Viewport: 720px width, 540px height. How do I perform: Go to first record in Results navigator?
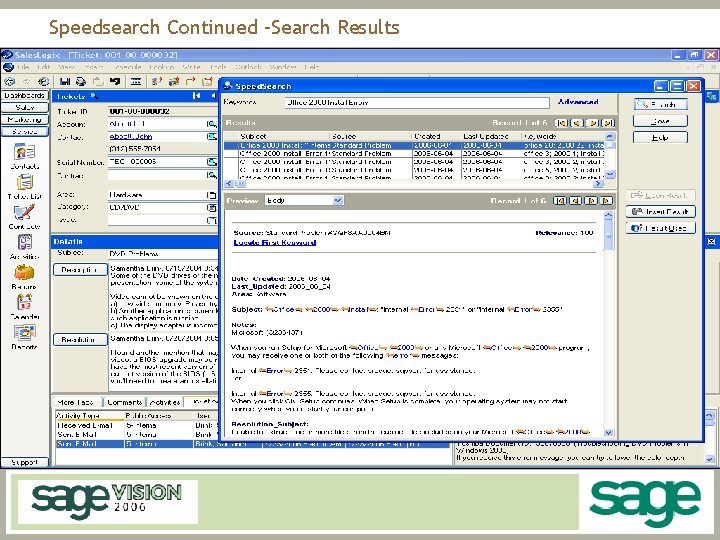pyautogui.click(x=561, y=123)
